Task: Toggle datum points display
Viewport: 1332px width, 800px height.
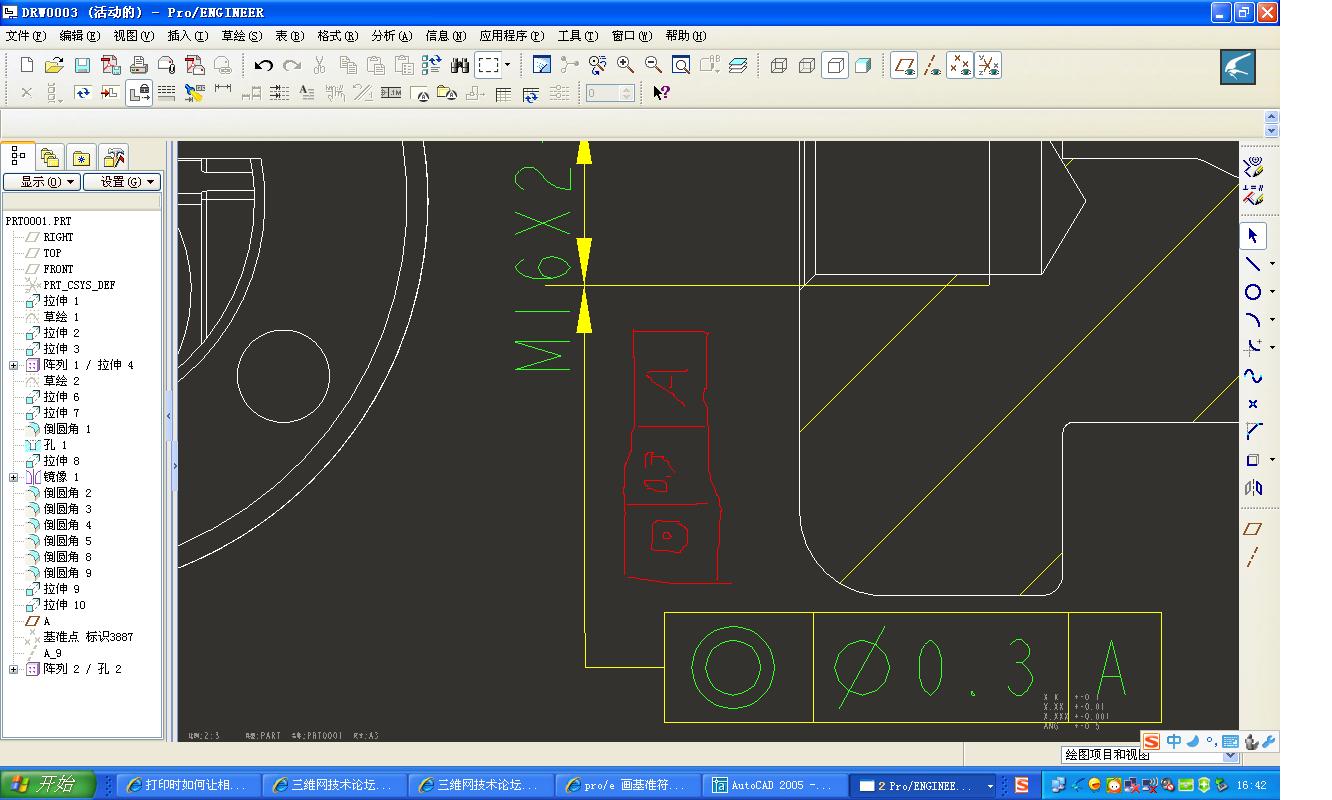Action: point(960,66)
